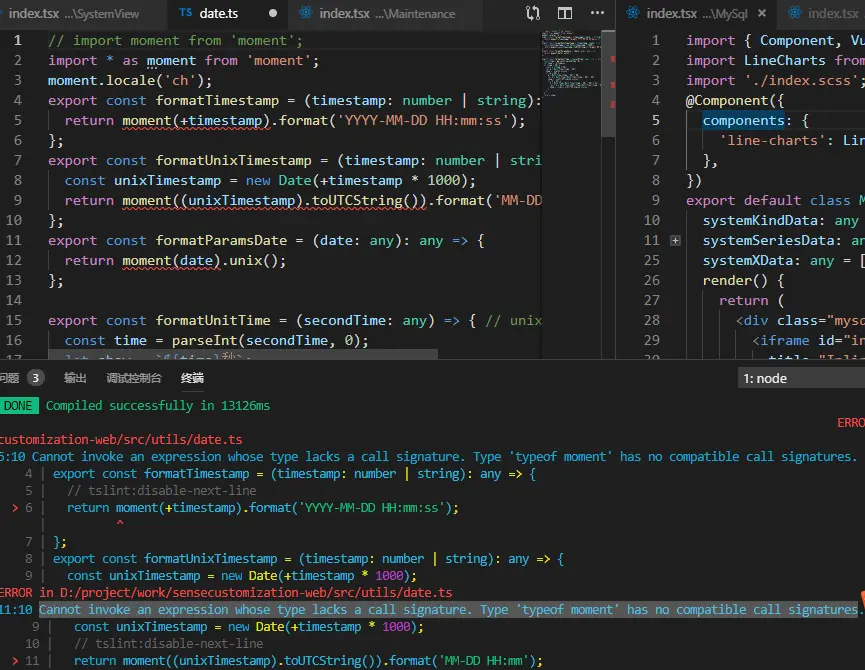Click the TS file icon on date.ts tab
Screen dimensions: 865x670
point(185,13)
